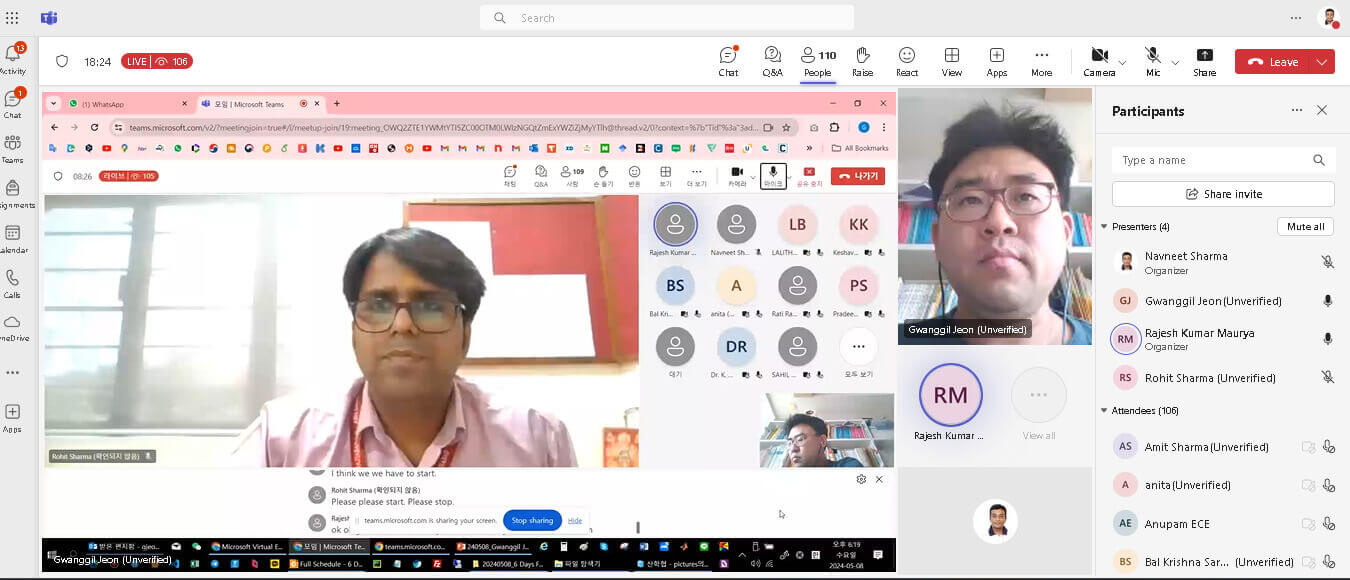This screenshot has width=1350, height=580.
Task: Click the Share invite button
Action: pyautogui.click(x=1223, y=194)
